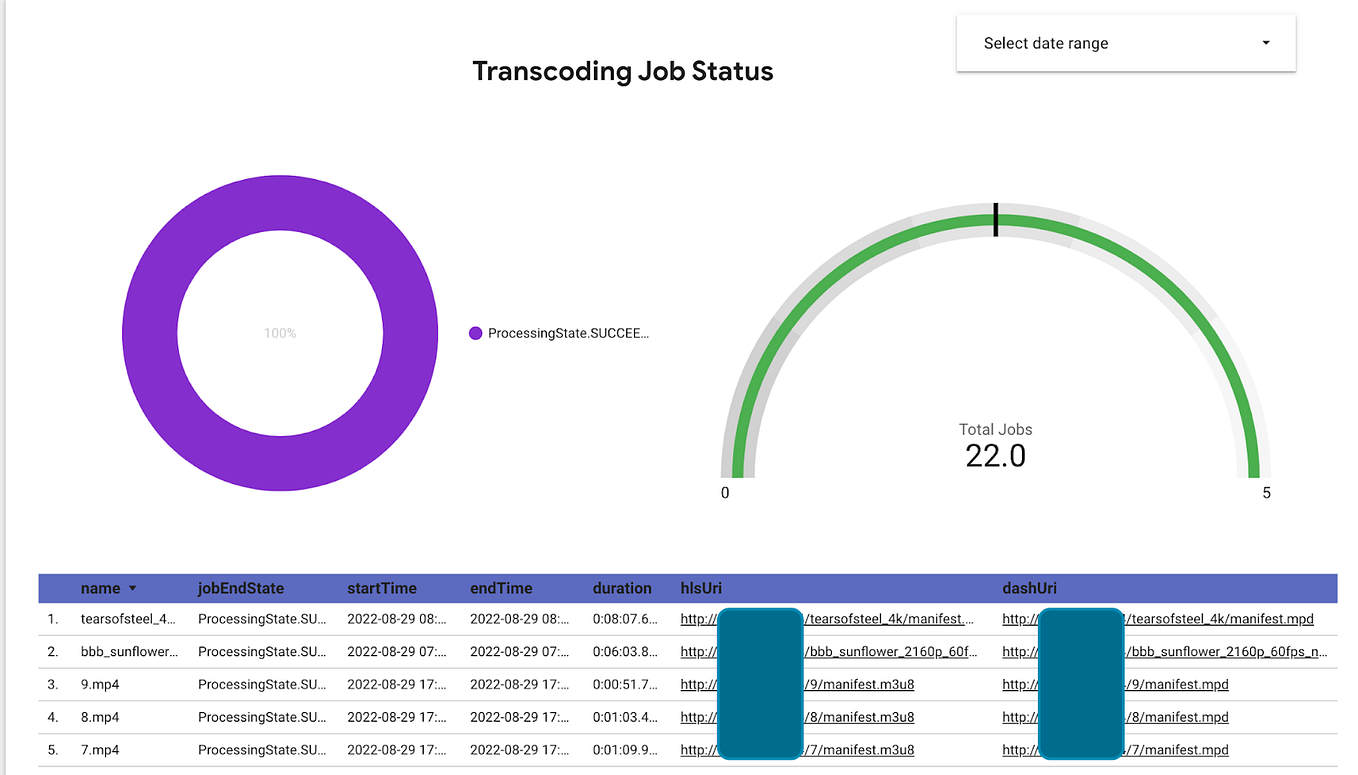1358x775 pixels.
Task: Click the black target marker on the gauge
Action: click(995, 220)
